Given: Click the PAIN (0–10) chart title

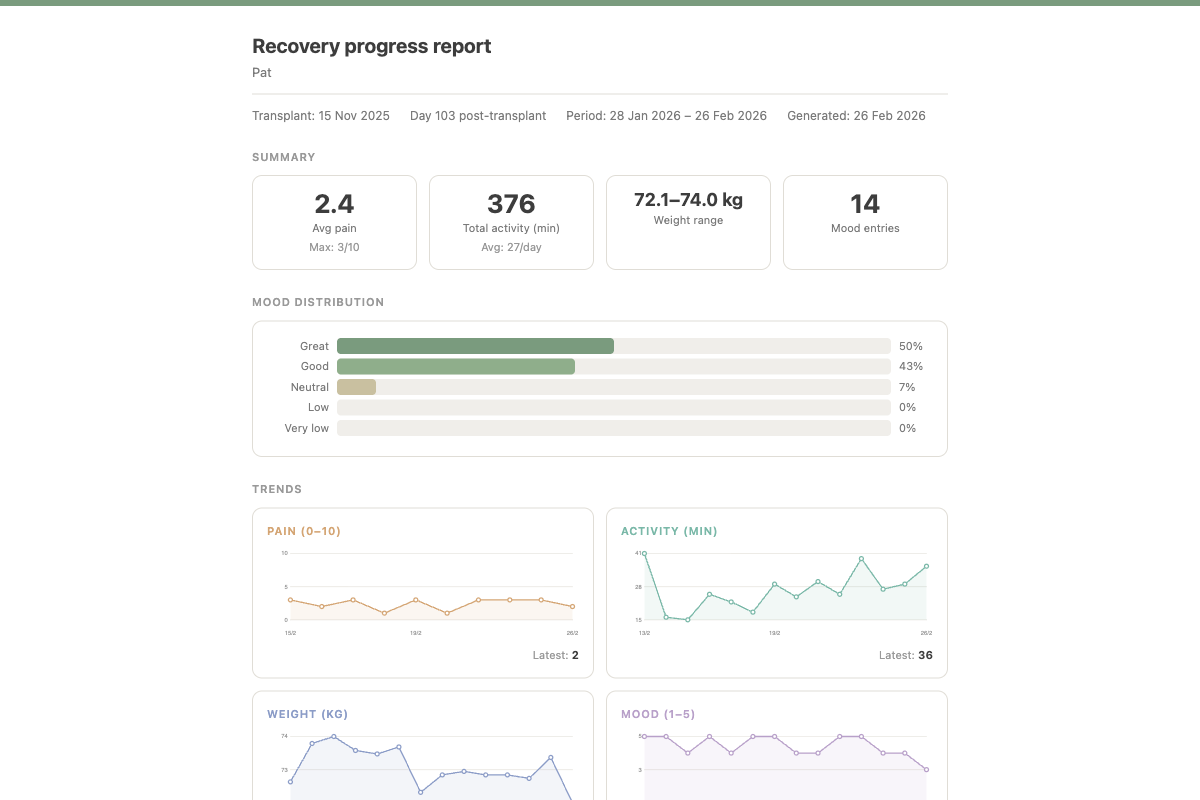Looking at the screenshot, I should 303,531.
